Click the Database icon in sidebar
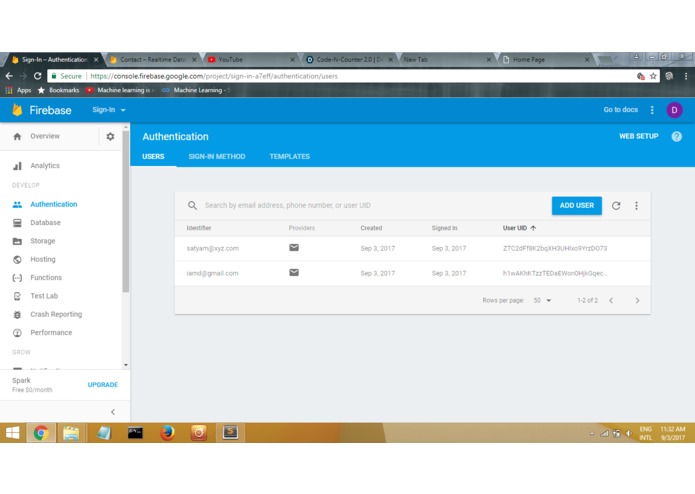Viewport: 695px width, 494px height. (17, 223)
